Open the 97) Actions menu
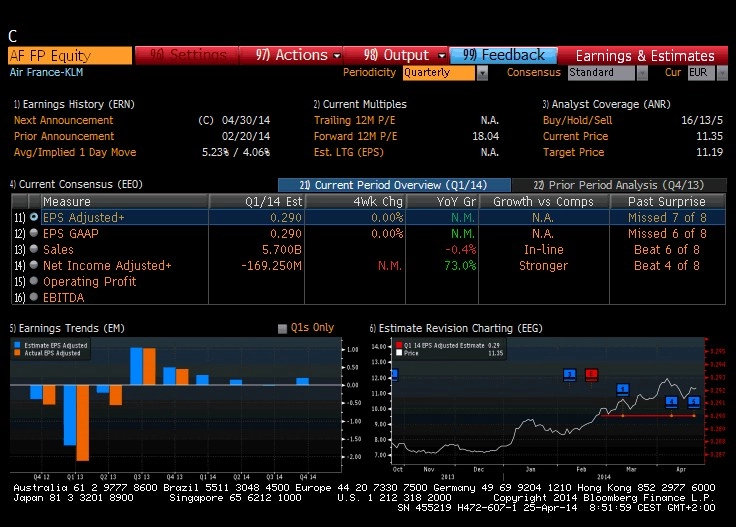The height and width of the screenshot is (527, 736). click(x=291, y=55)
